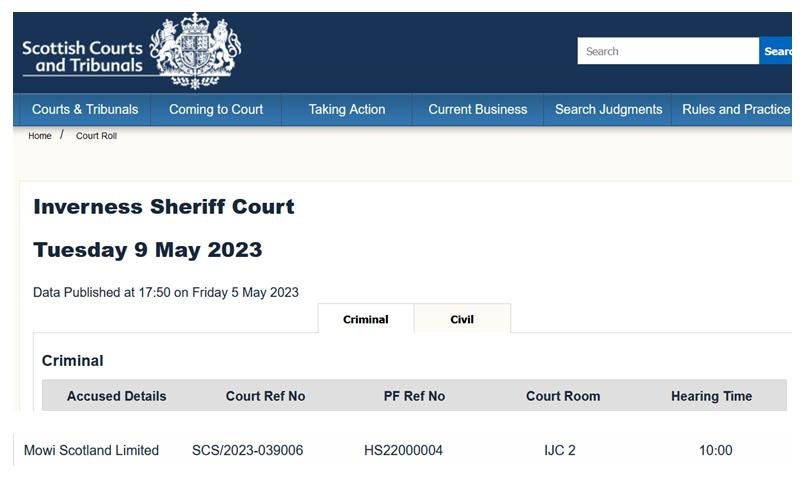Click the Scottish Courts and Tribunals crest logo
Viewport: 807px width, 492px height.
(195, 50)
